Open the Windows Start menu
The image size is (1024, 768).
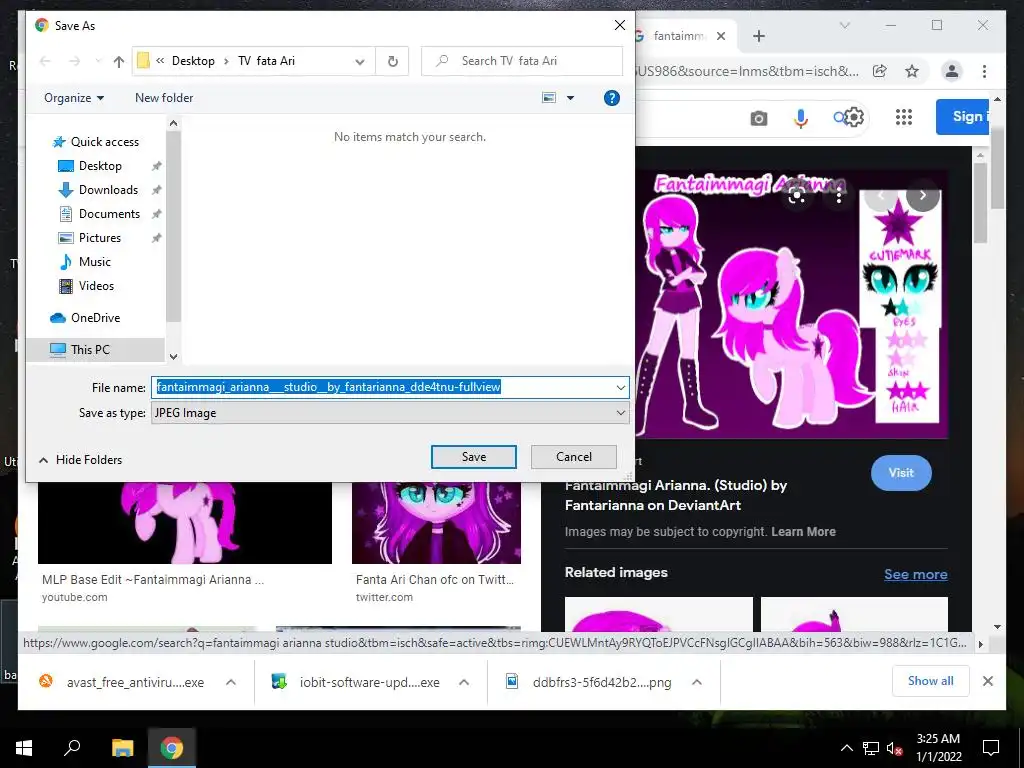pyautogui.click(x=24, y=748)
